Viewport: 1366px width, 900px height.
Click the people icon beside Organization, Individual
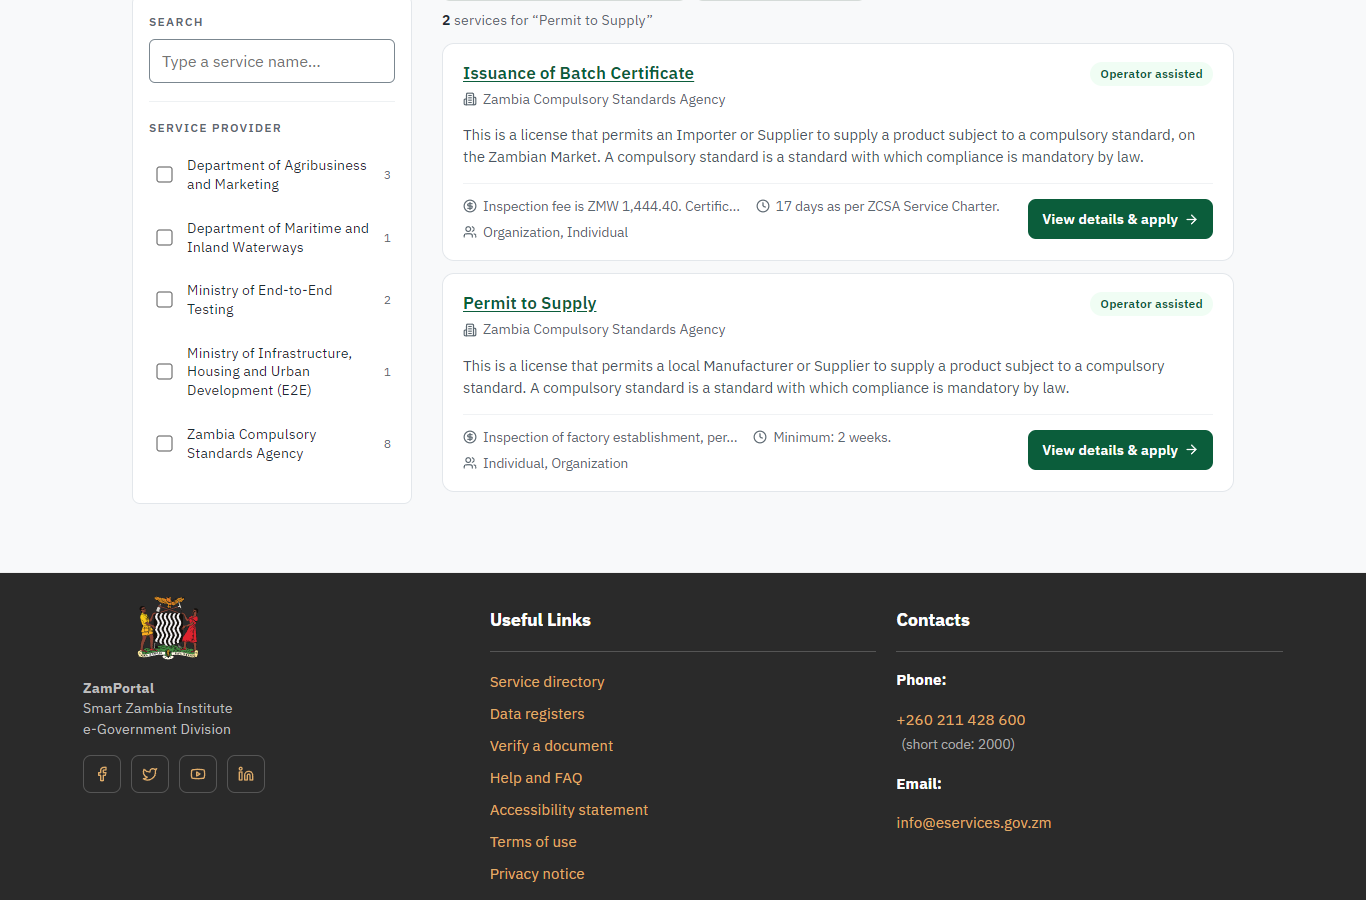[470, 233]
